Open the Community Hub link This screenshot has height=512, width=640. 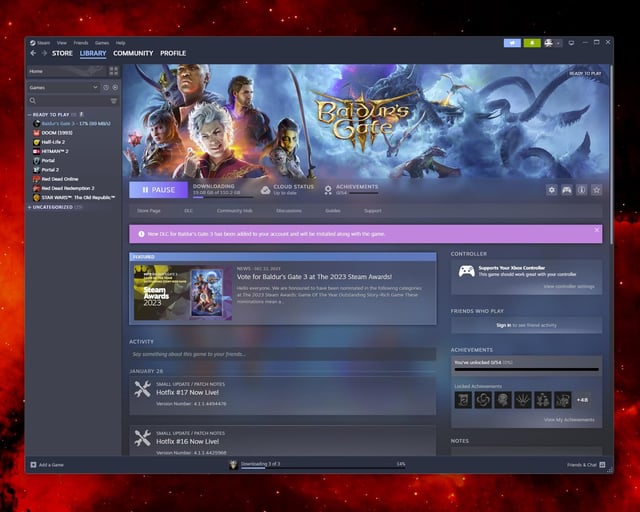coord(235,211)
